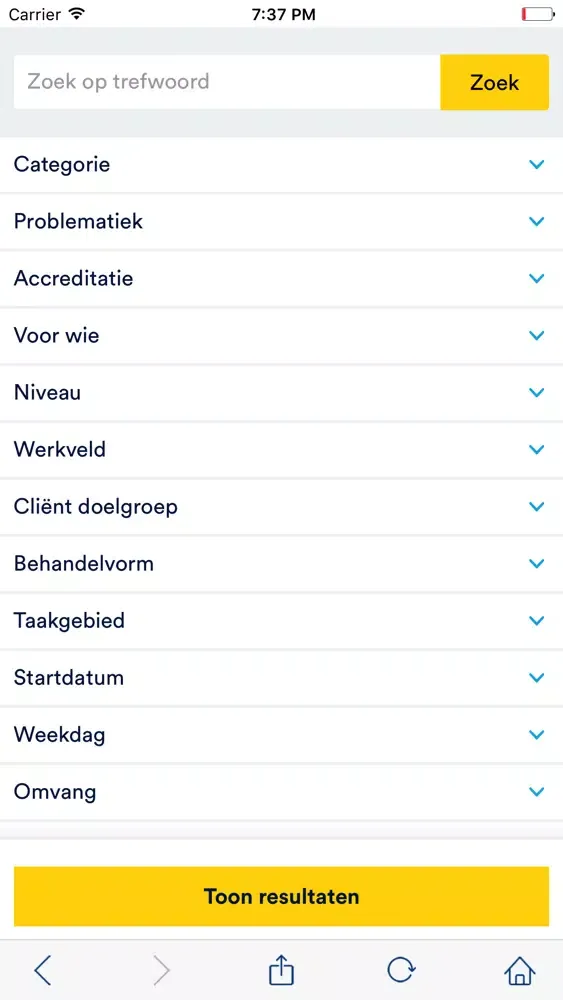Open the Cliënt doelgroep filter
This screenshot has height=1000, width=563.
coord(281,506)
